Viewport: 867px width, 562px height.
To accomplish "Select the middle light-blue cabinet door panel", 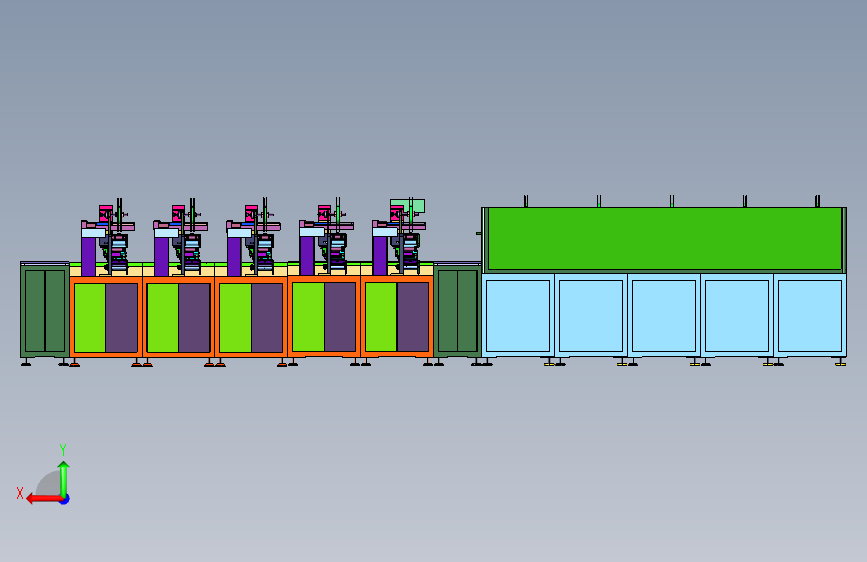I will [x=664, y=316].
